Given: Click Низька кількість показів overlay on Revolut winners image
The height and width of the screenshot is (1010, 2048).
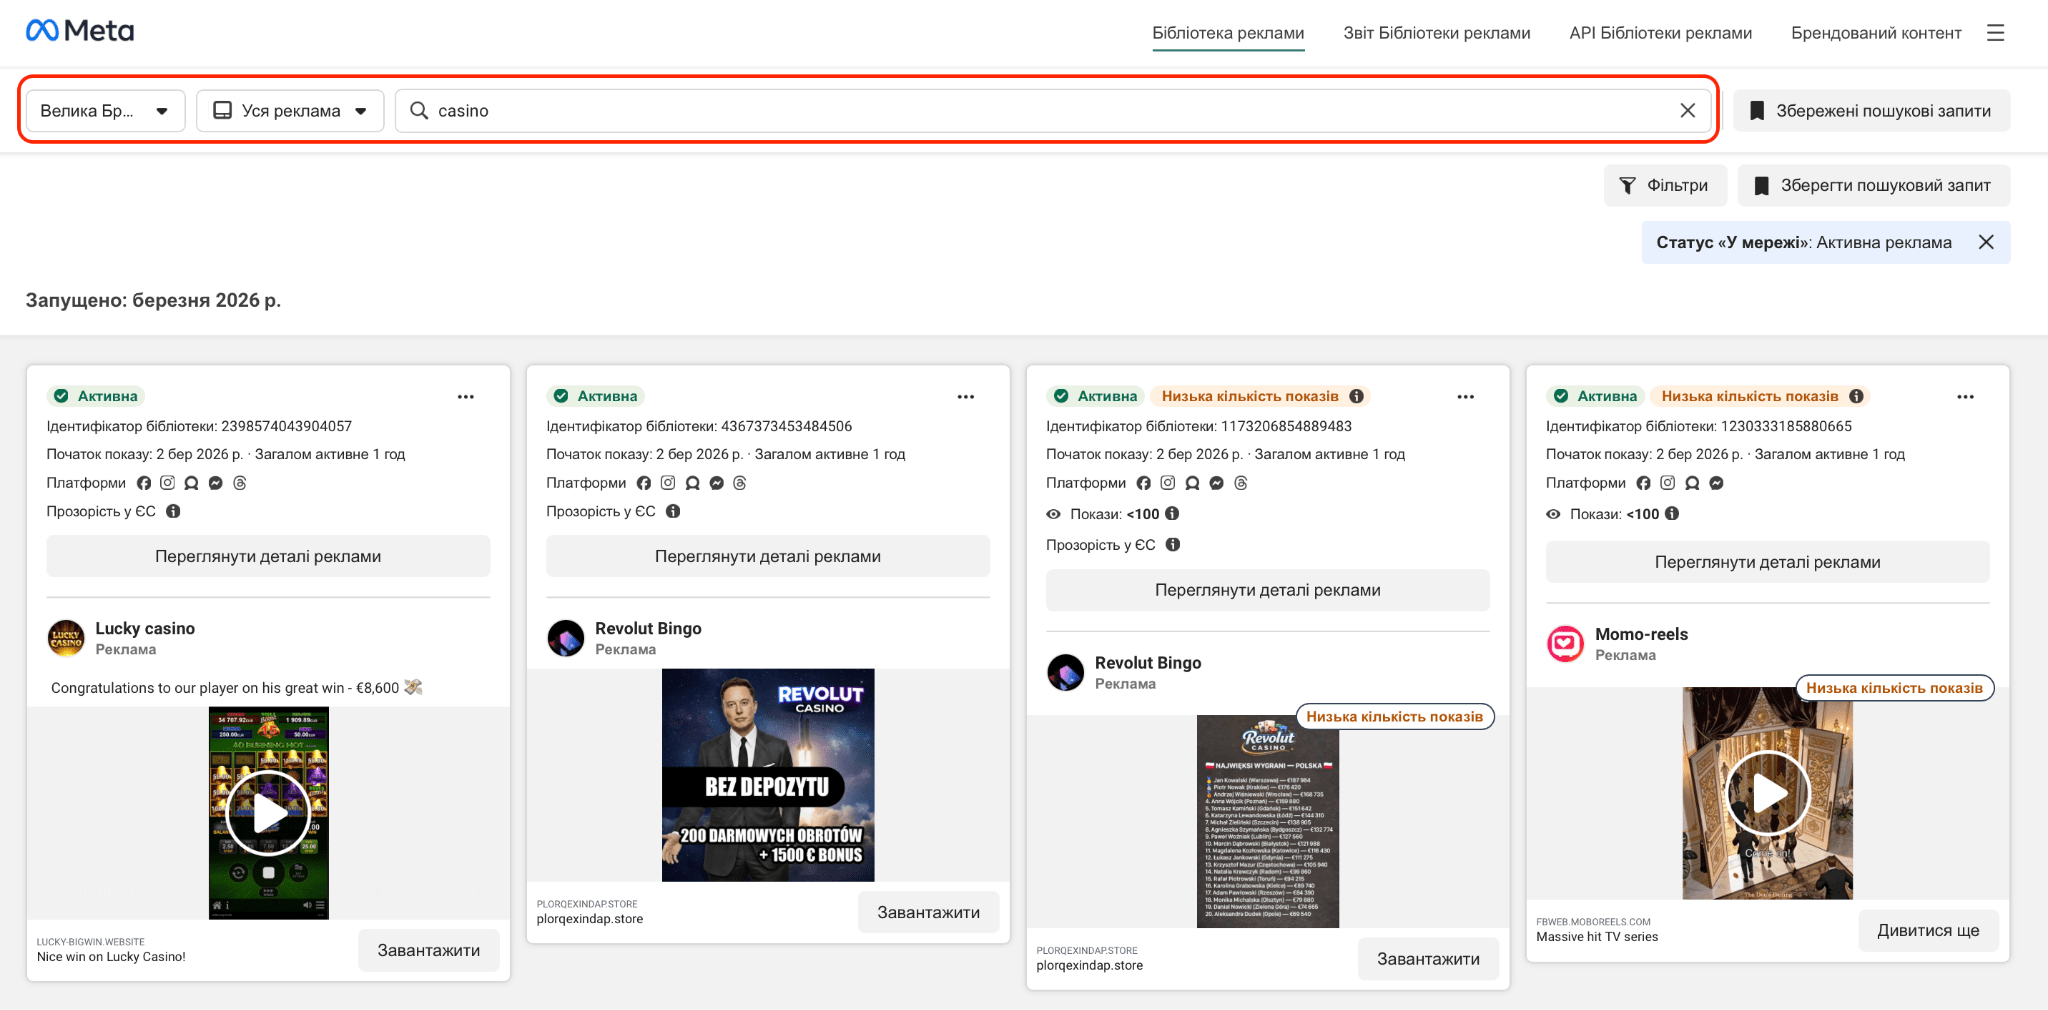Looking at the screenshot, I should [1394, 717].
